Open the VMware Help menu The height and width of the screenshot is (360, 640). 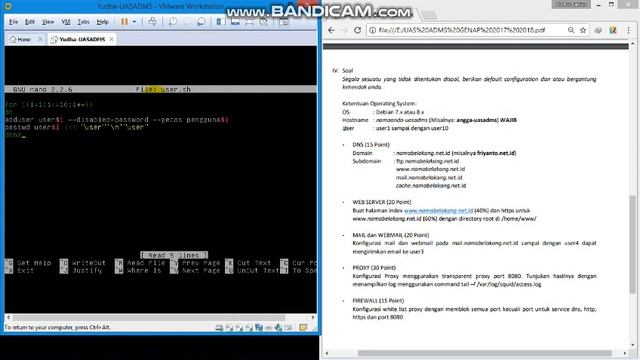(102, 22)
